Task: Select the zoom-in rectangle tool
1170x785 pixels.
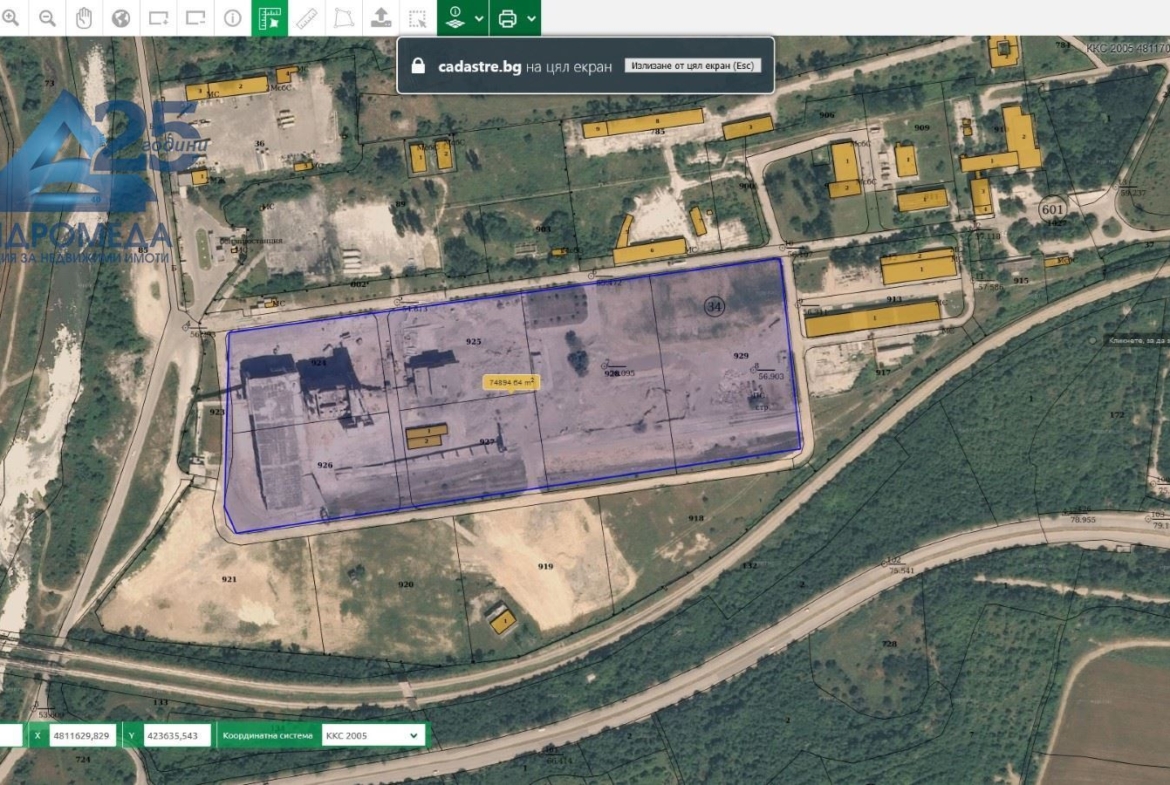Action: 158,18
